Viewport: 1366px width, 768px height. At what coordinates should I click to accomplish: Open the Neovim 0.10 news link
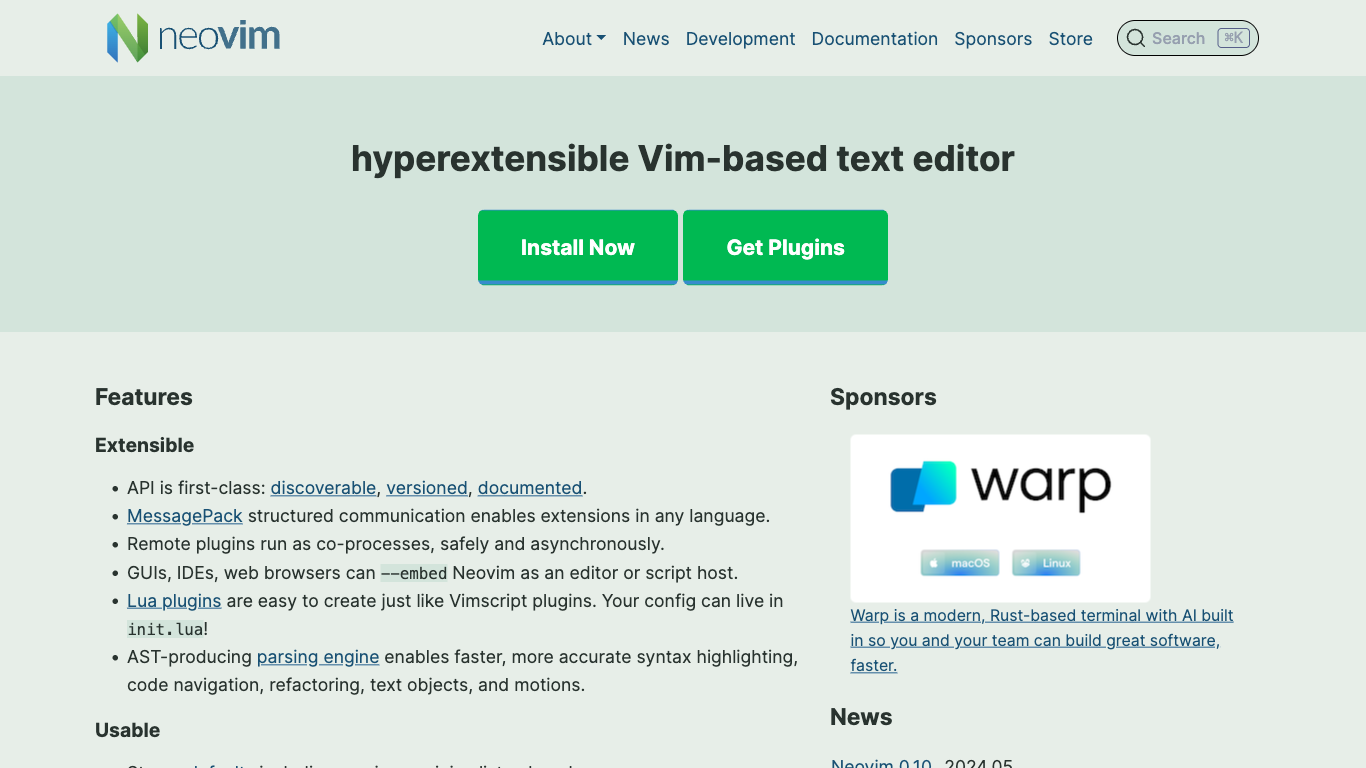point(881,762)
